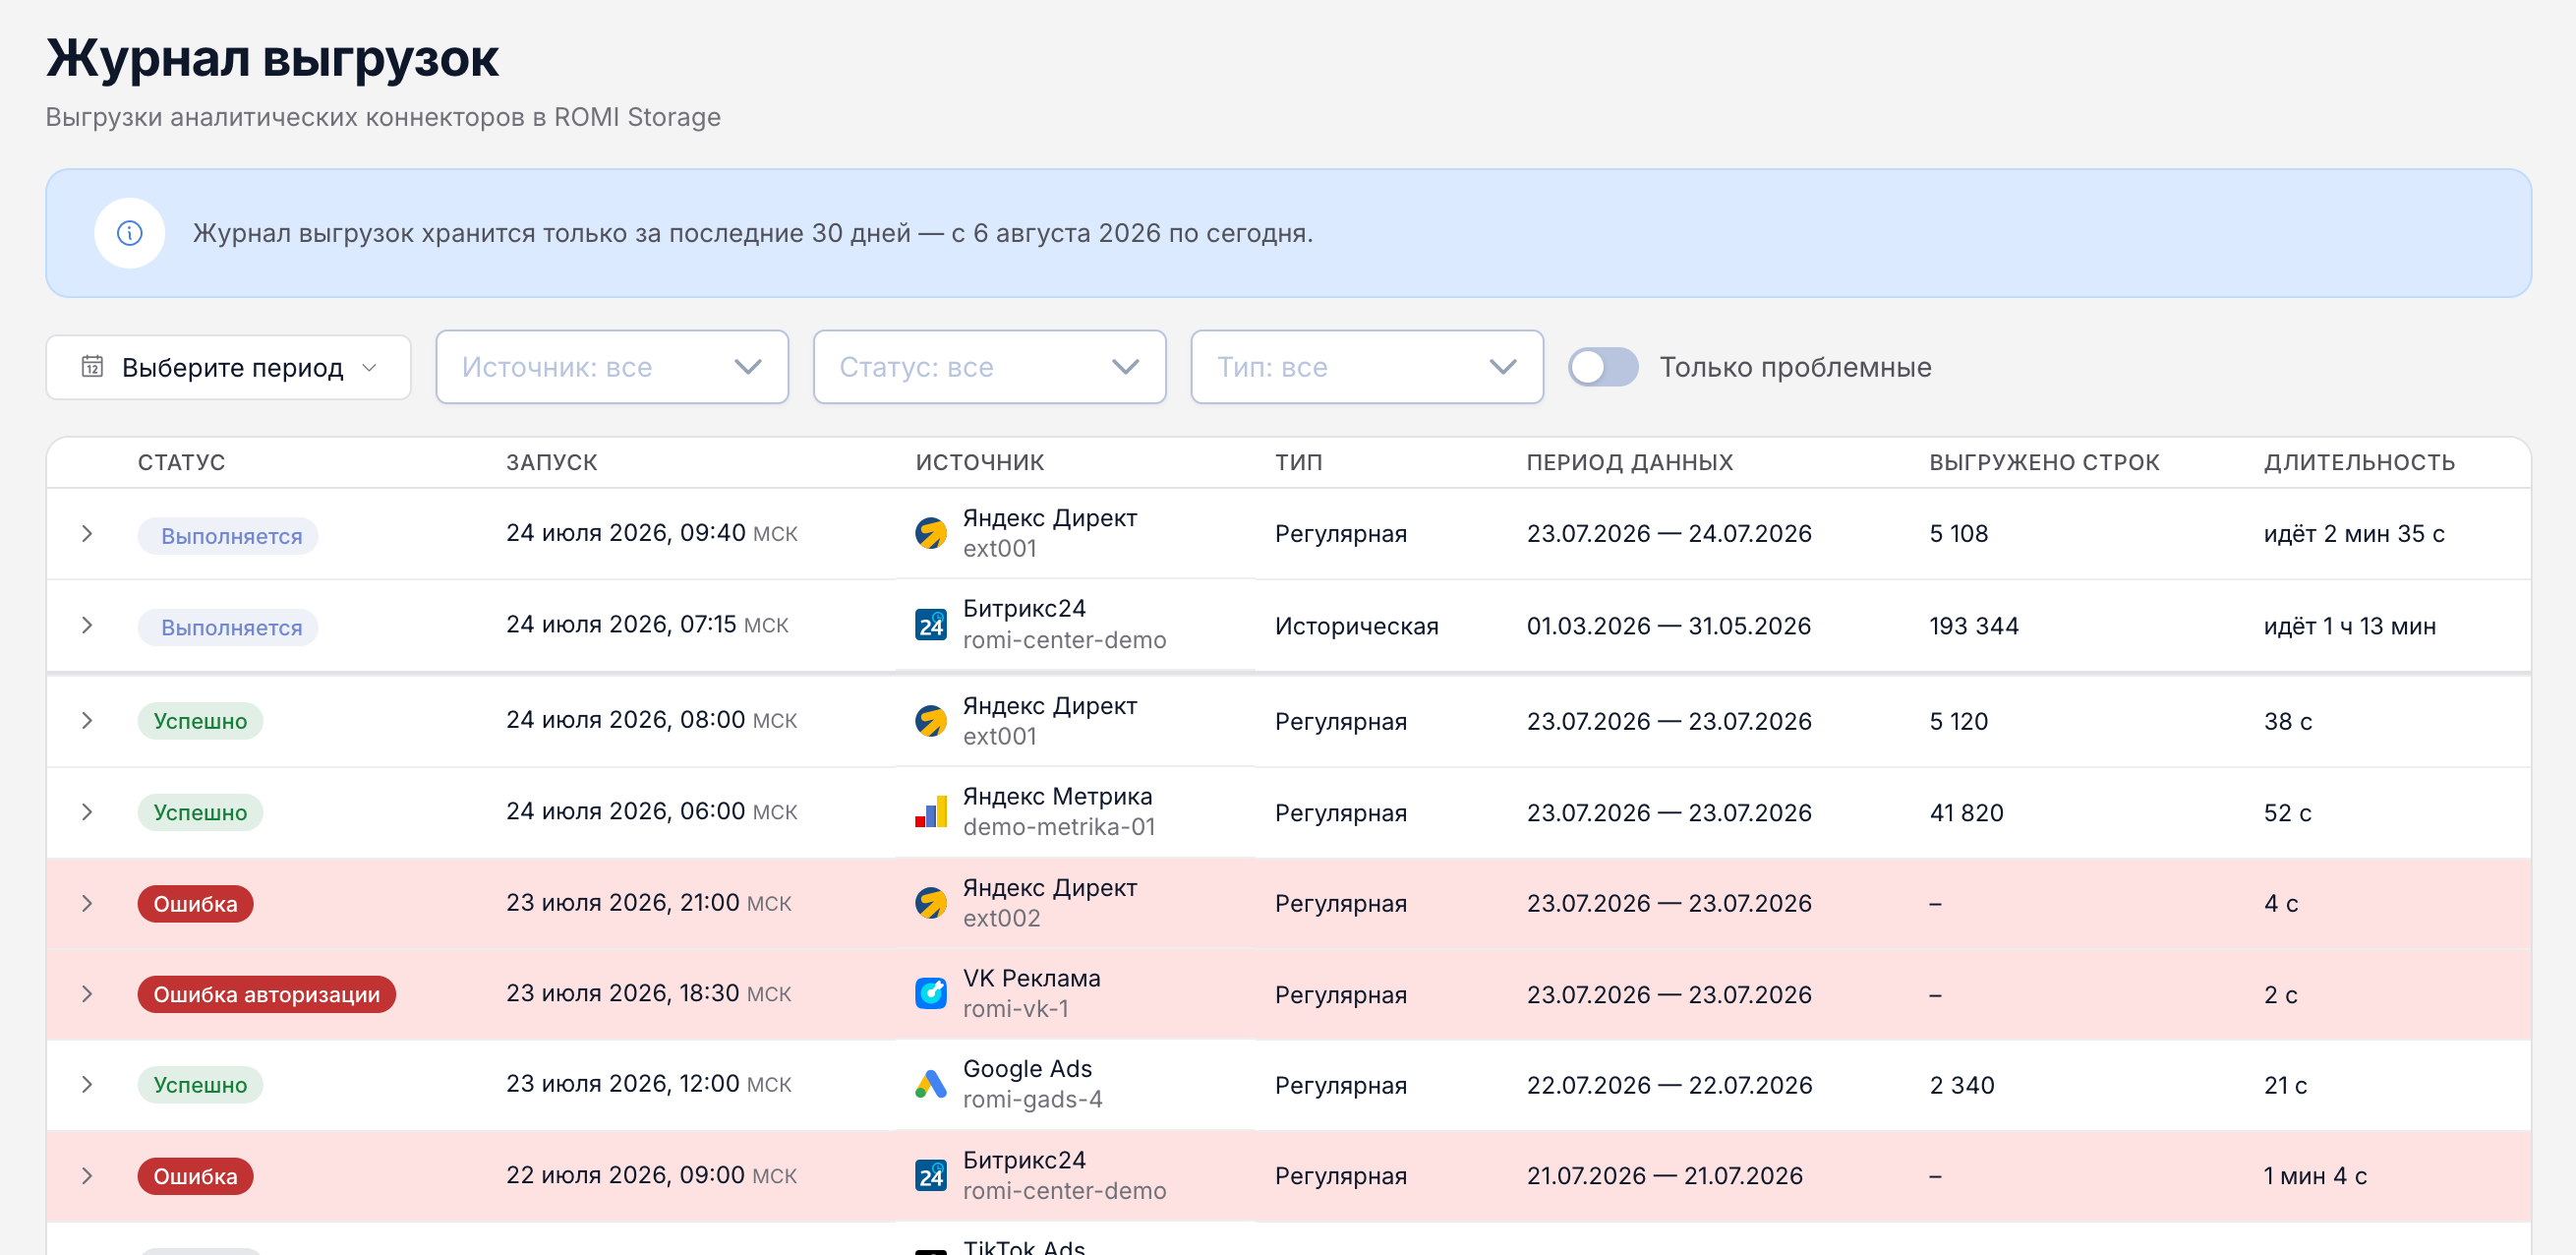Click Яндекс Директ icon for ext002
This screenshot has height=1255, width=2576.
[931, 903]
